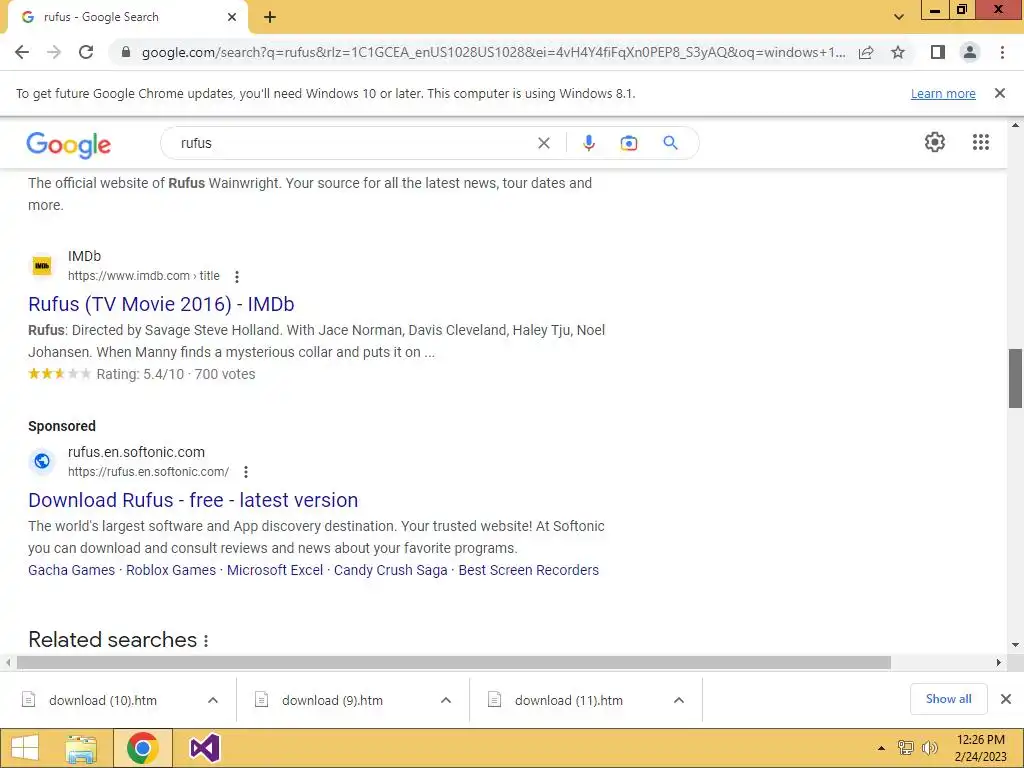Click the Google search box containing 'rufus'
This screenshot has height=768, width=1024.
(353, 143)
